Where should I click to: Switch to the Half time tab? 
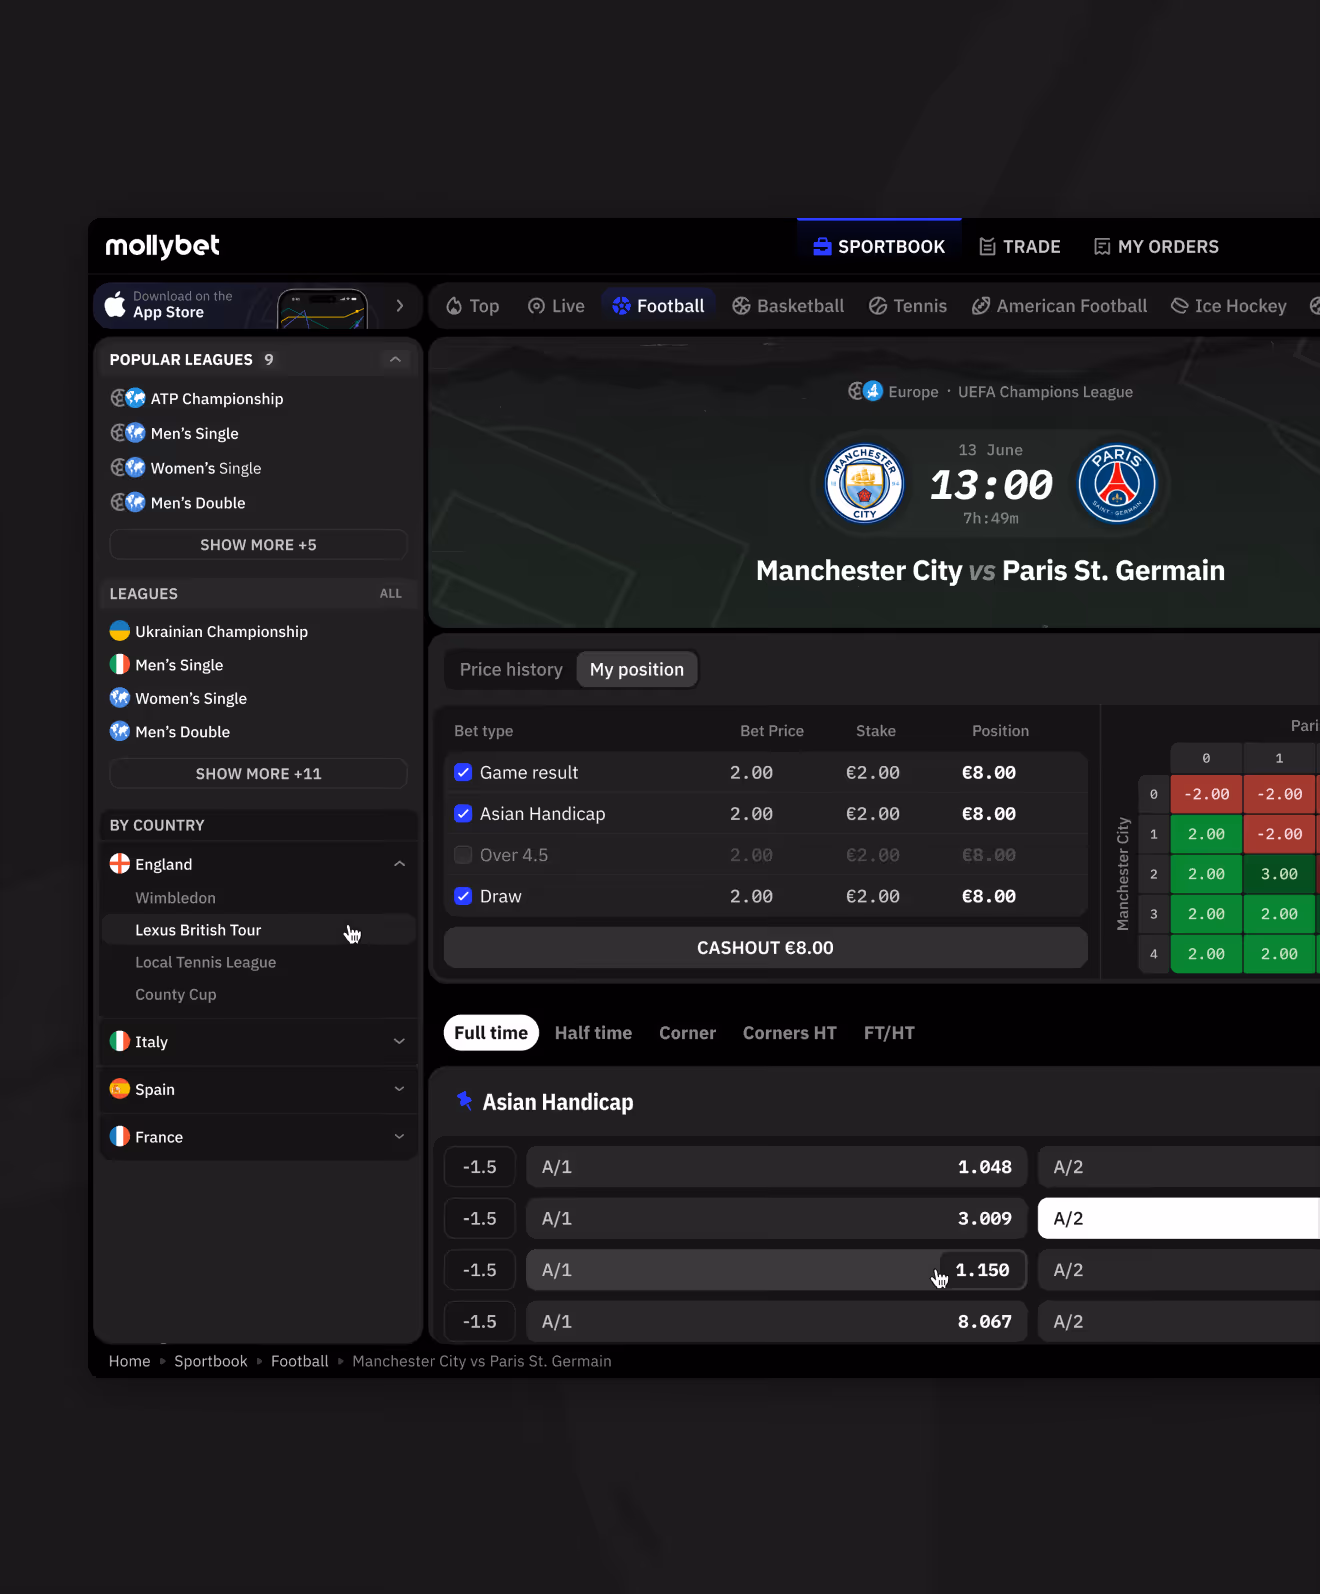(x=593, y=1033)
